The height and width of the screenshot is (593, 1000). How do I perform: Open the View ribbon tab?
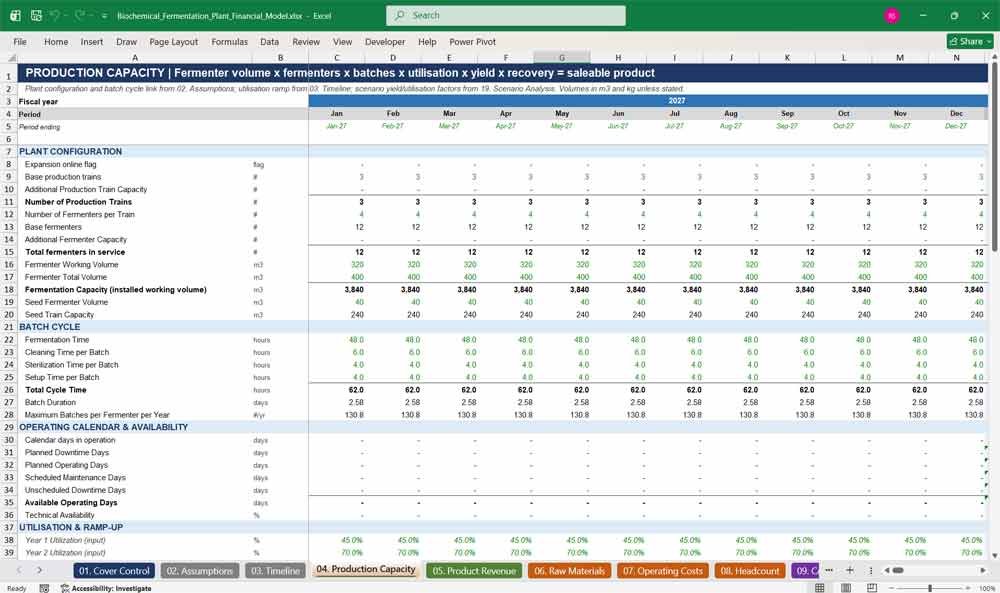coord(342,41)
